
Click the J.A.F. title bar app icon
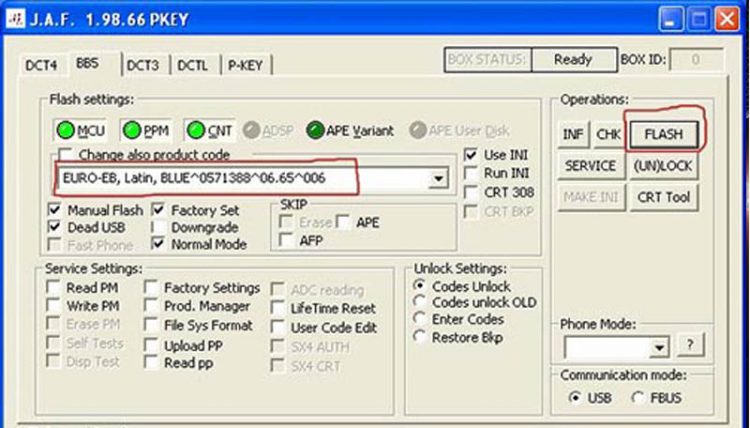coord(15,20)
